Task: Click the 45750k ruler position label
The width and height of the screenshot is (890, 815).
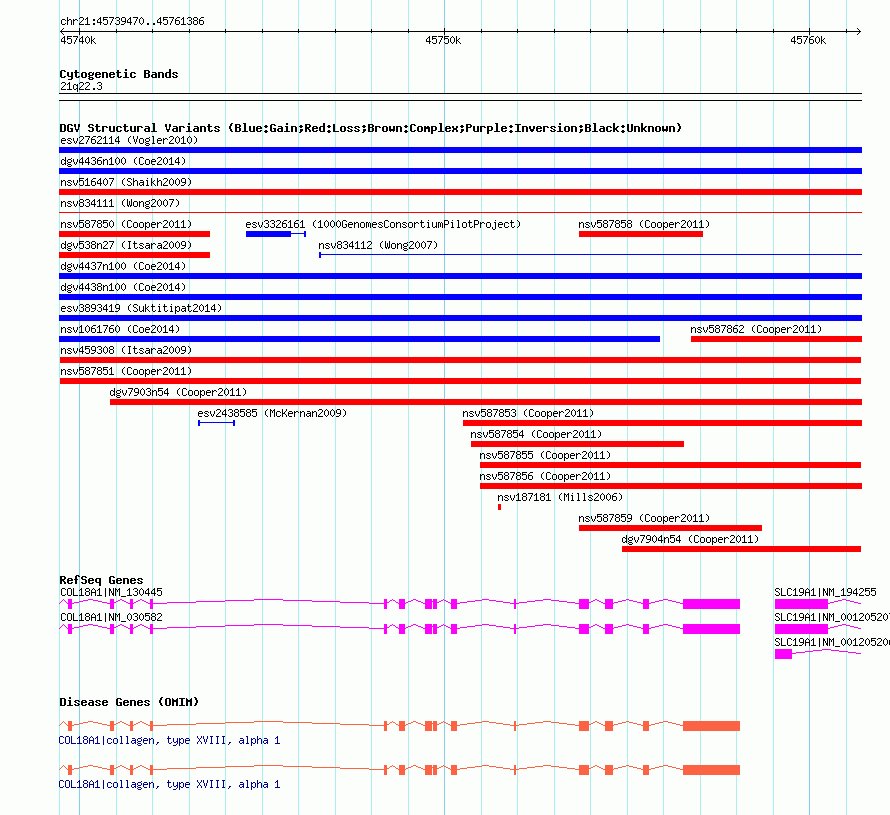Action: tap(443, 40)
